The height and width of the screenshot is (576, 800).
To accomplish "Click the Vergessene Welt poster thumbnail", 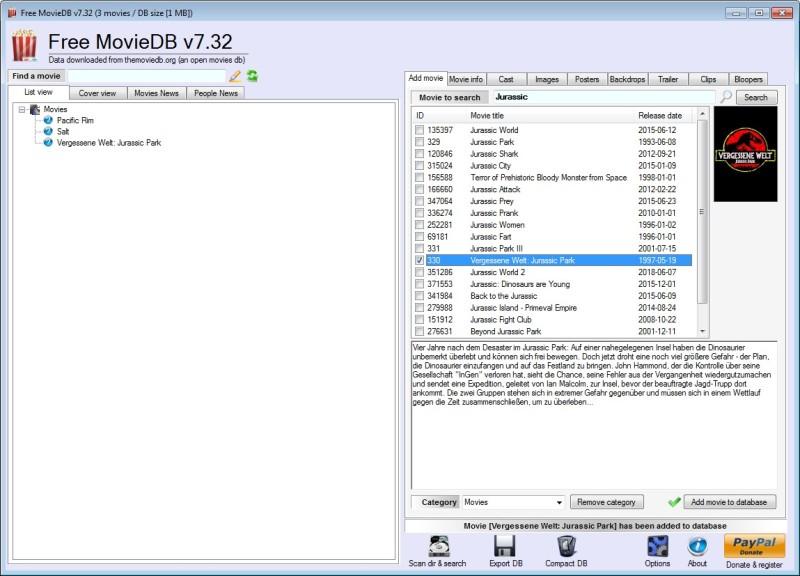I will pos(745,154).
